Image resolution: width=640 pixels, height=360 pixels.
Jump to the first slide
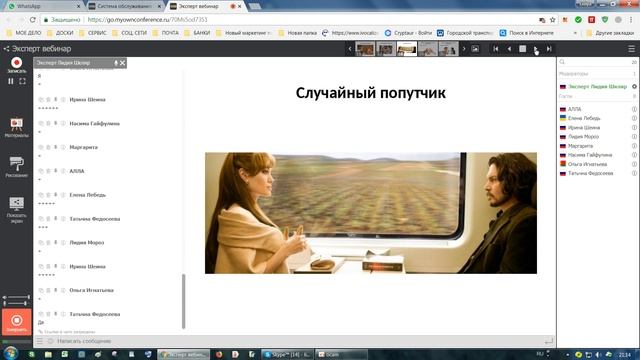[x=496, y=49]
